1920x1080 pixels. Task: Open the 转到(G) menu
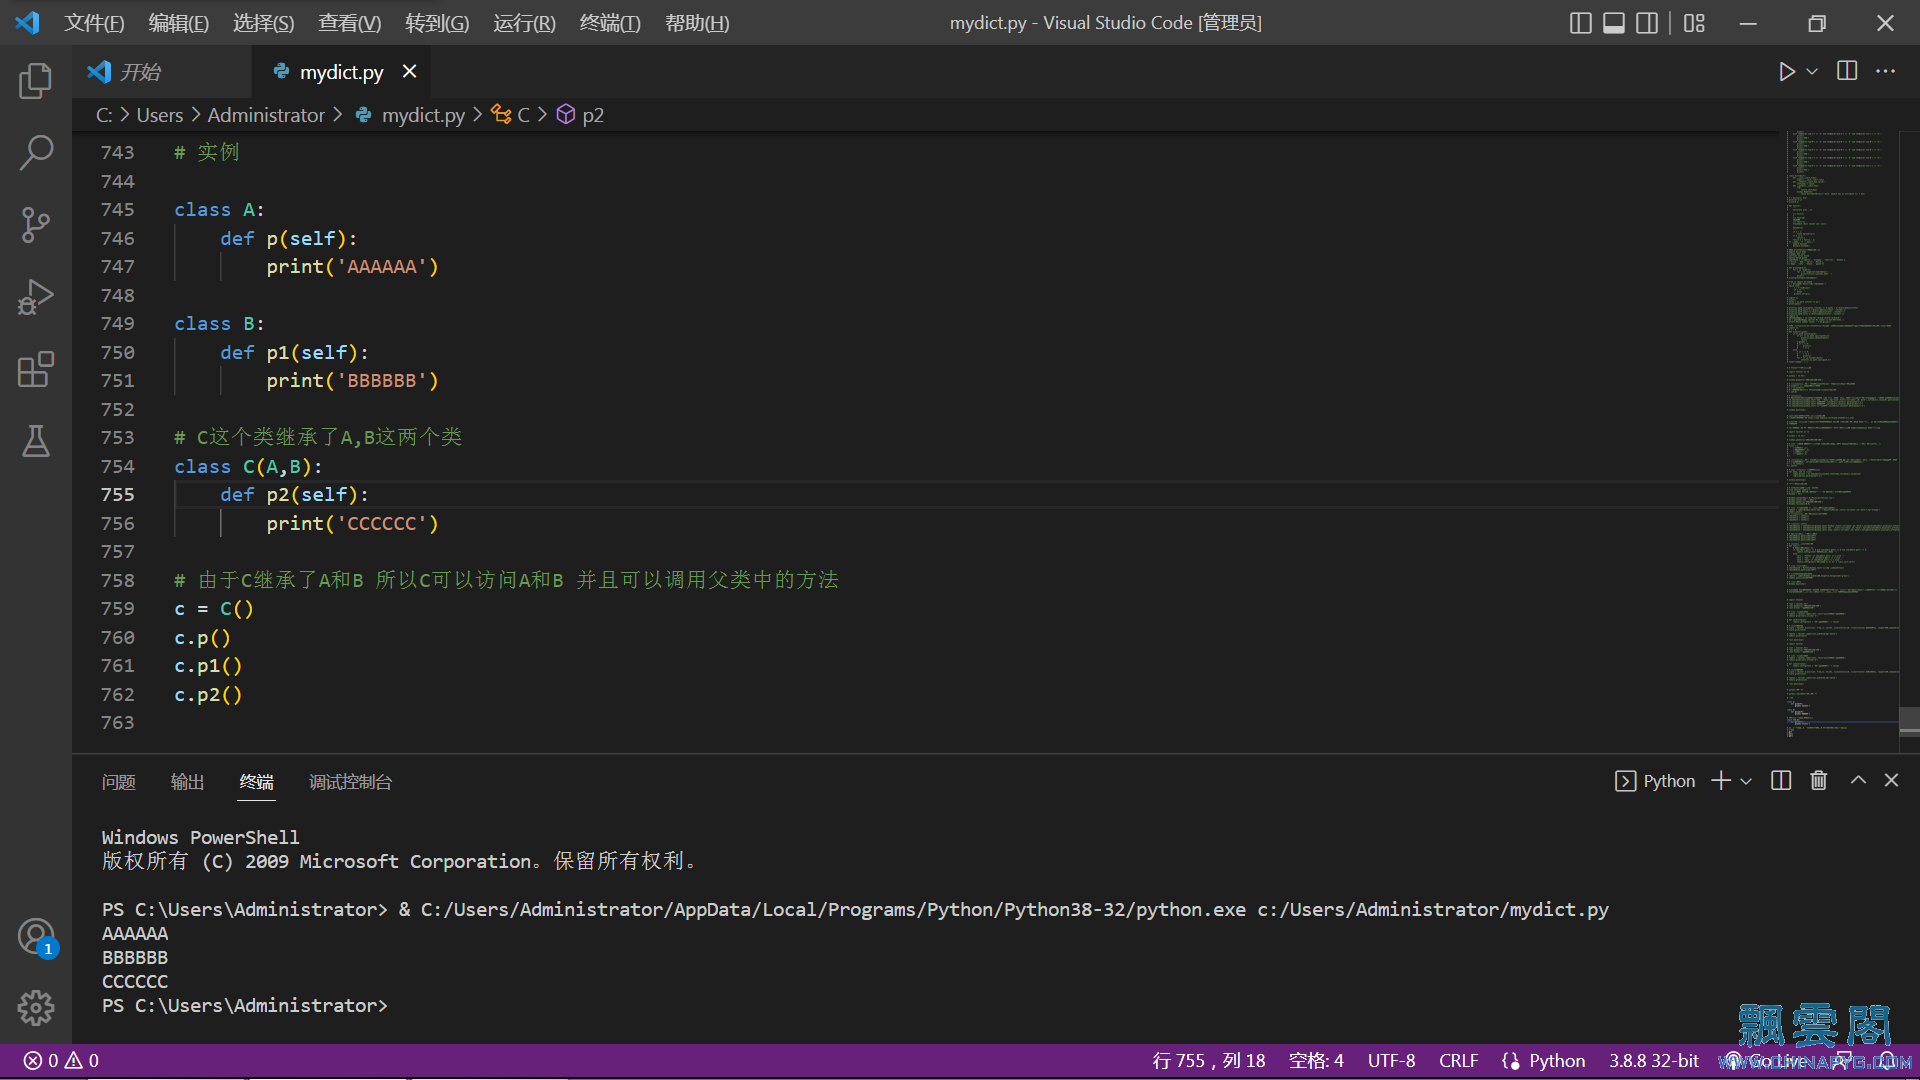point(437,23)
